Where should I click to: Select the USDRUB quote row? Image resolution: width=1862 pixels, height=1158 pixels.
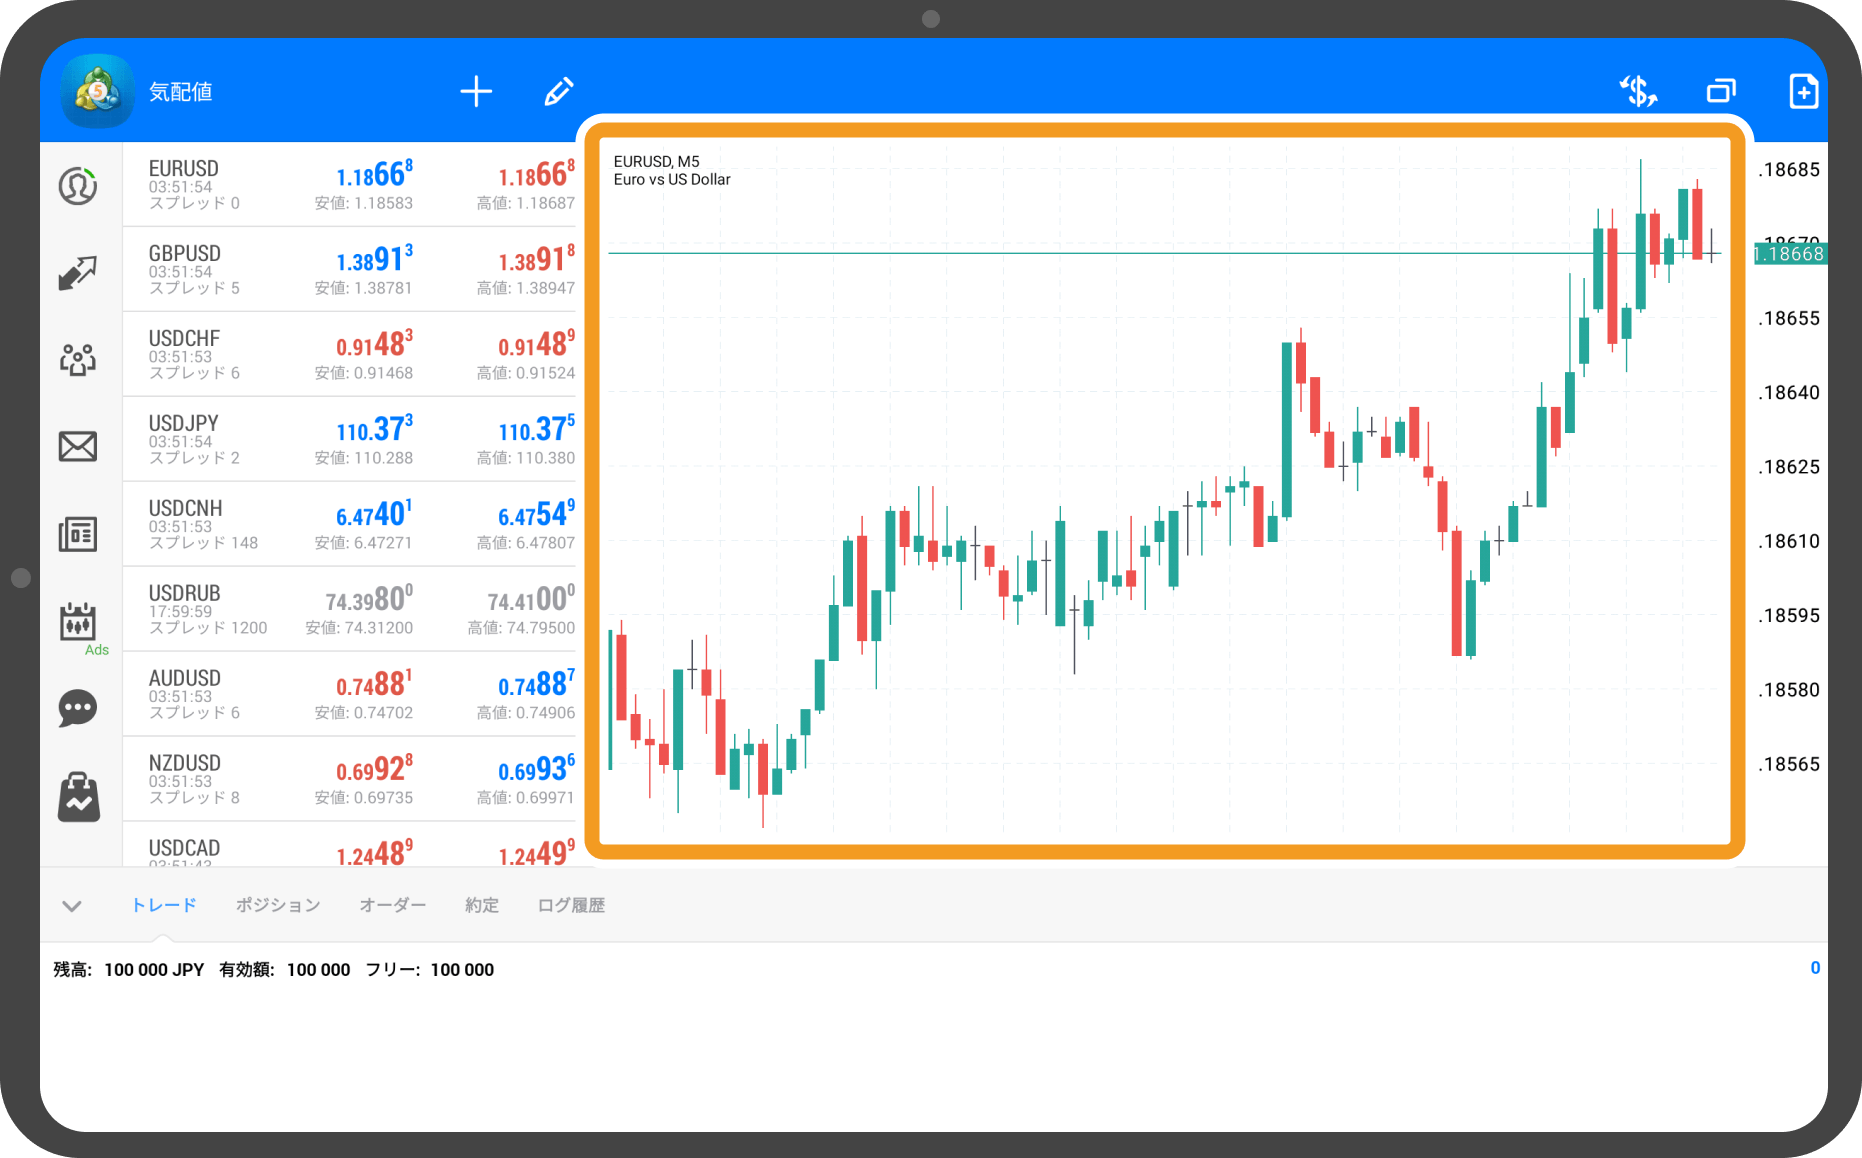[349, 610]
